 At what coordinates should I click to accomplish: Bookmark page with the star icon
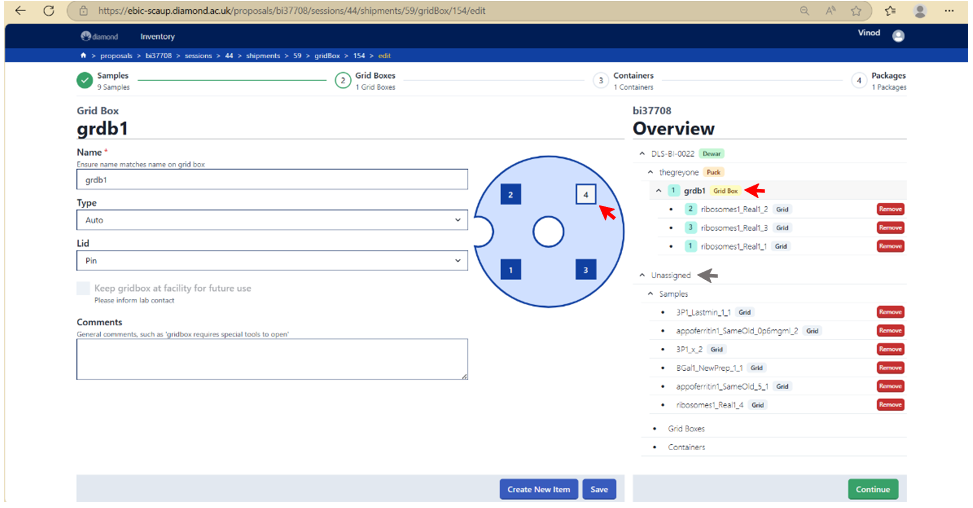point(856,11)
